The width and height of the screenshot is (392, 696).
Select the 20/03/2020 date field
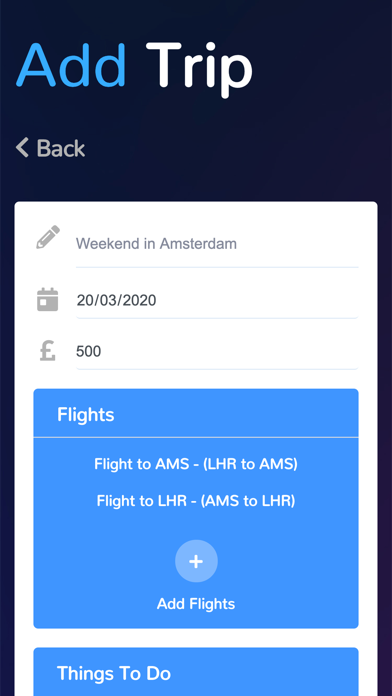pyautogui.click(x=217, y=301)
